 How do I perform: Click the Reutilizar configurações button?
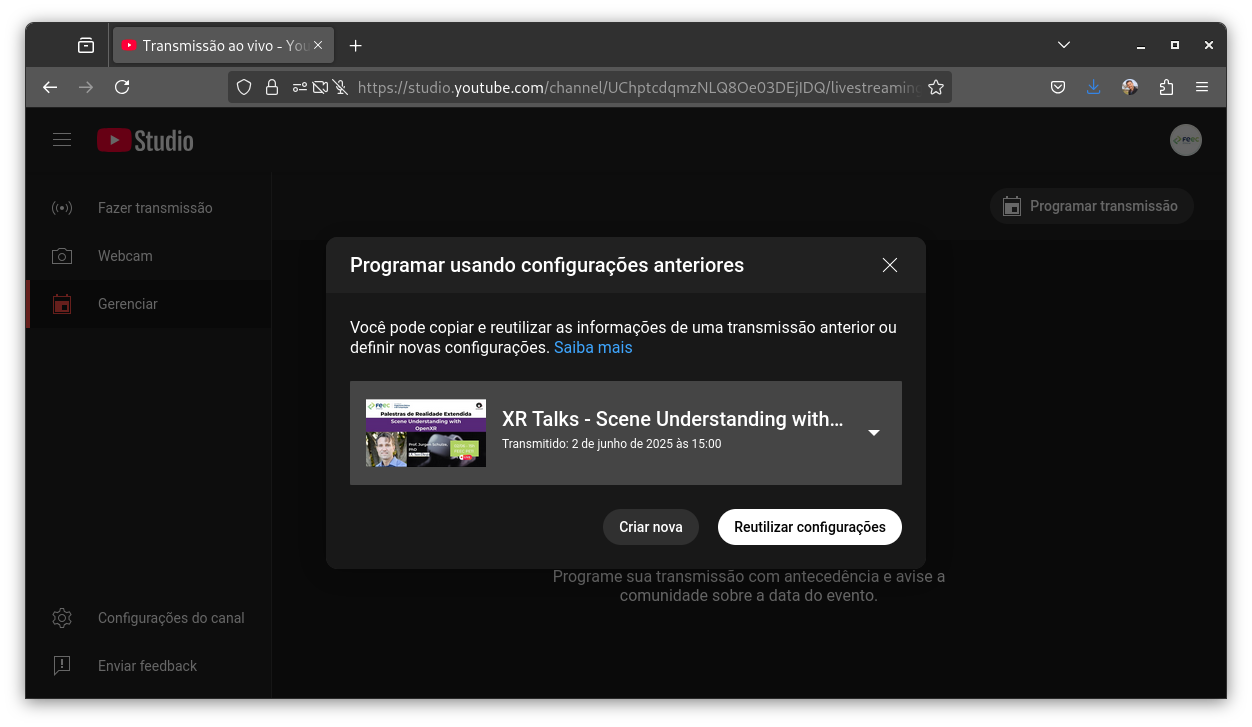810,527
